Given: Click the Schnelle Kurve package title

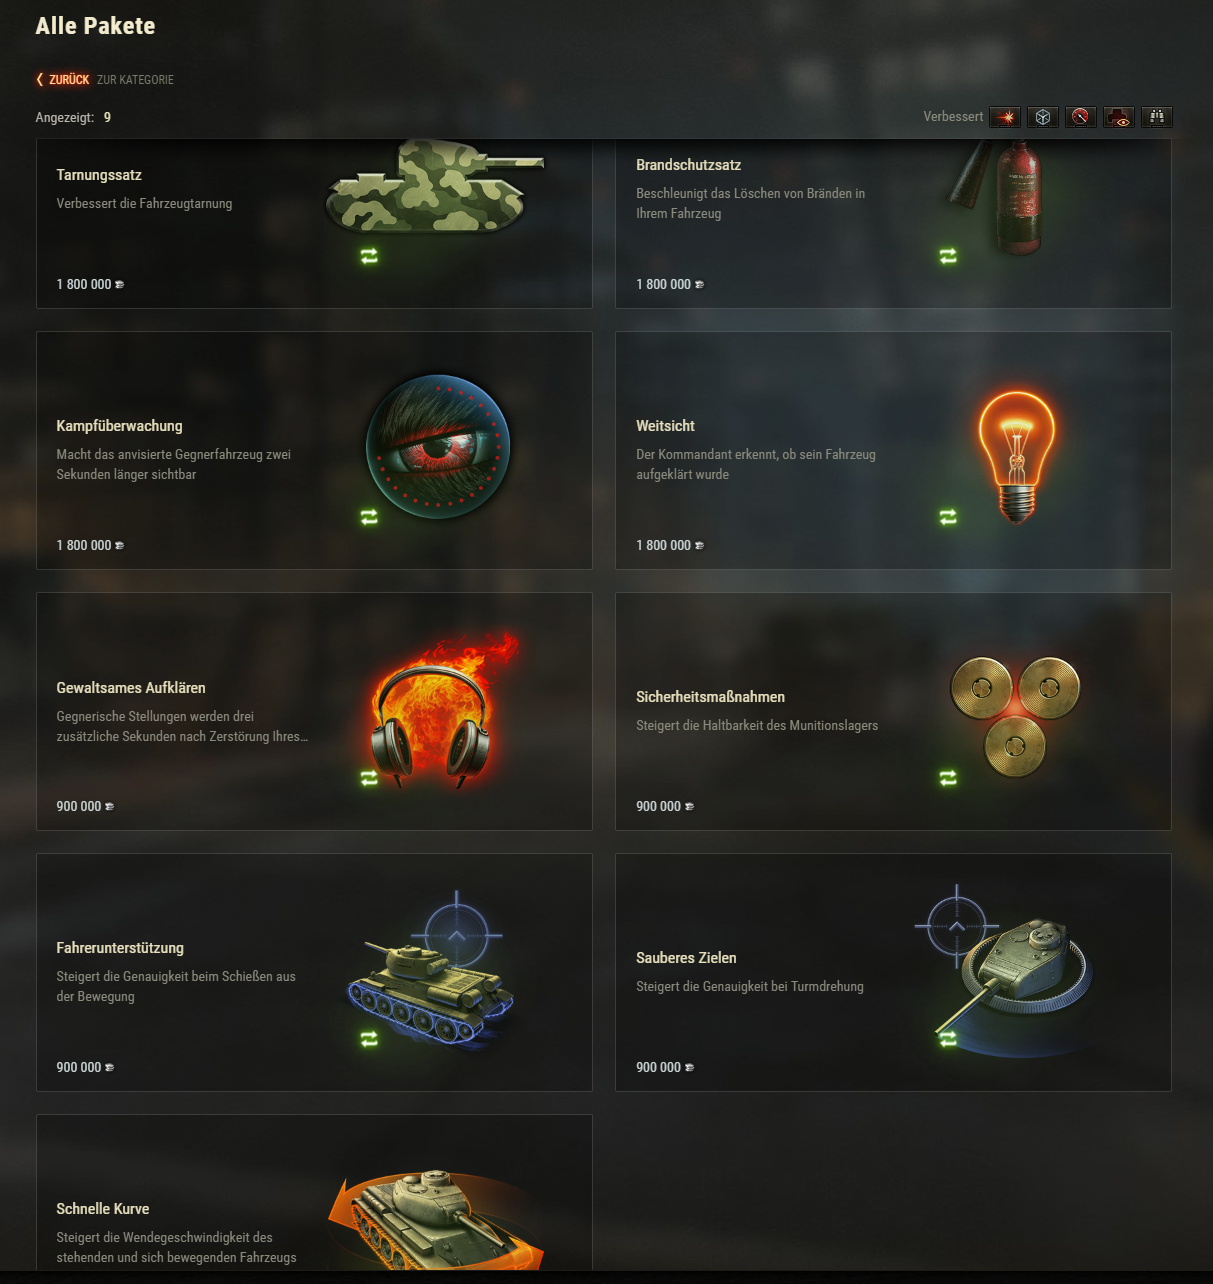Looking at the screenshot, I should pyautogui.click(x=103, y=1209).
